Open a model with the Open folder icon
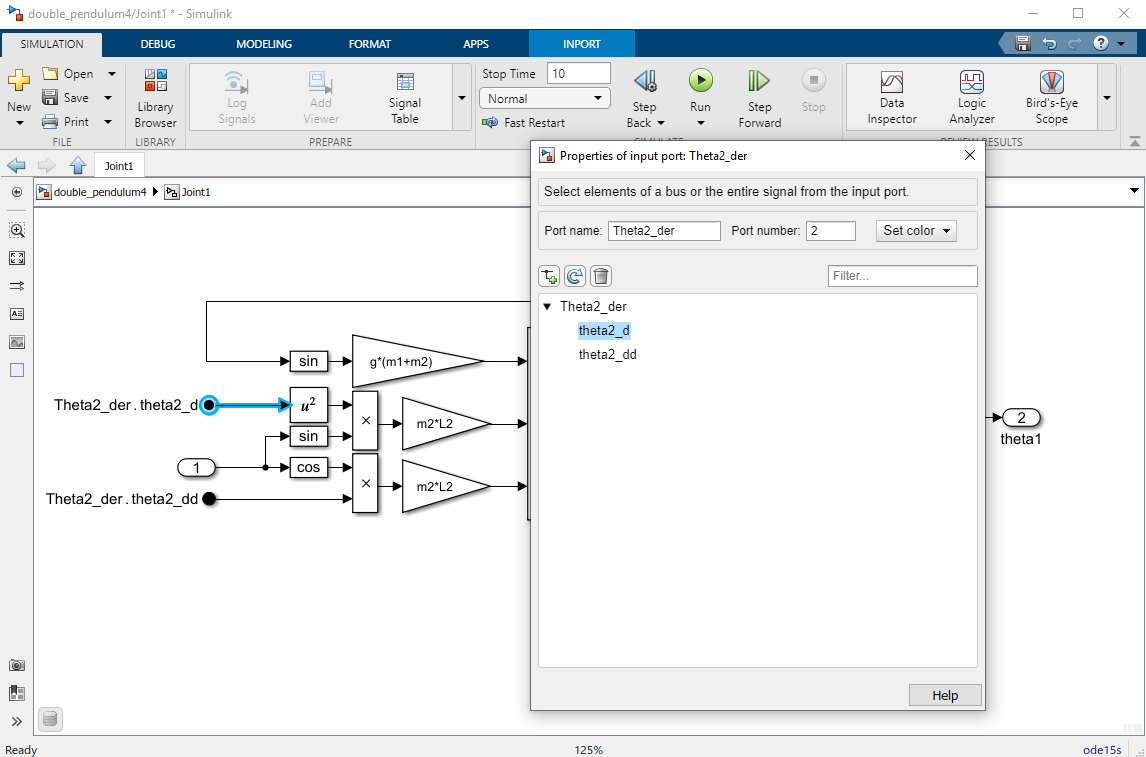 (50, 74)
